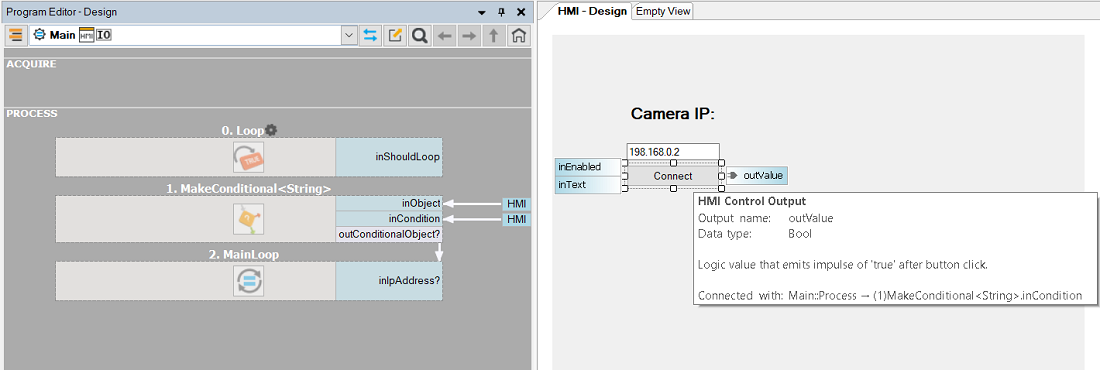
Task: Go to the home macrofilter
Action: tap(518, 36)
